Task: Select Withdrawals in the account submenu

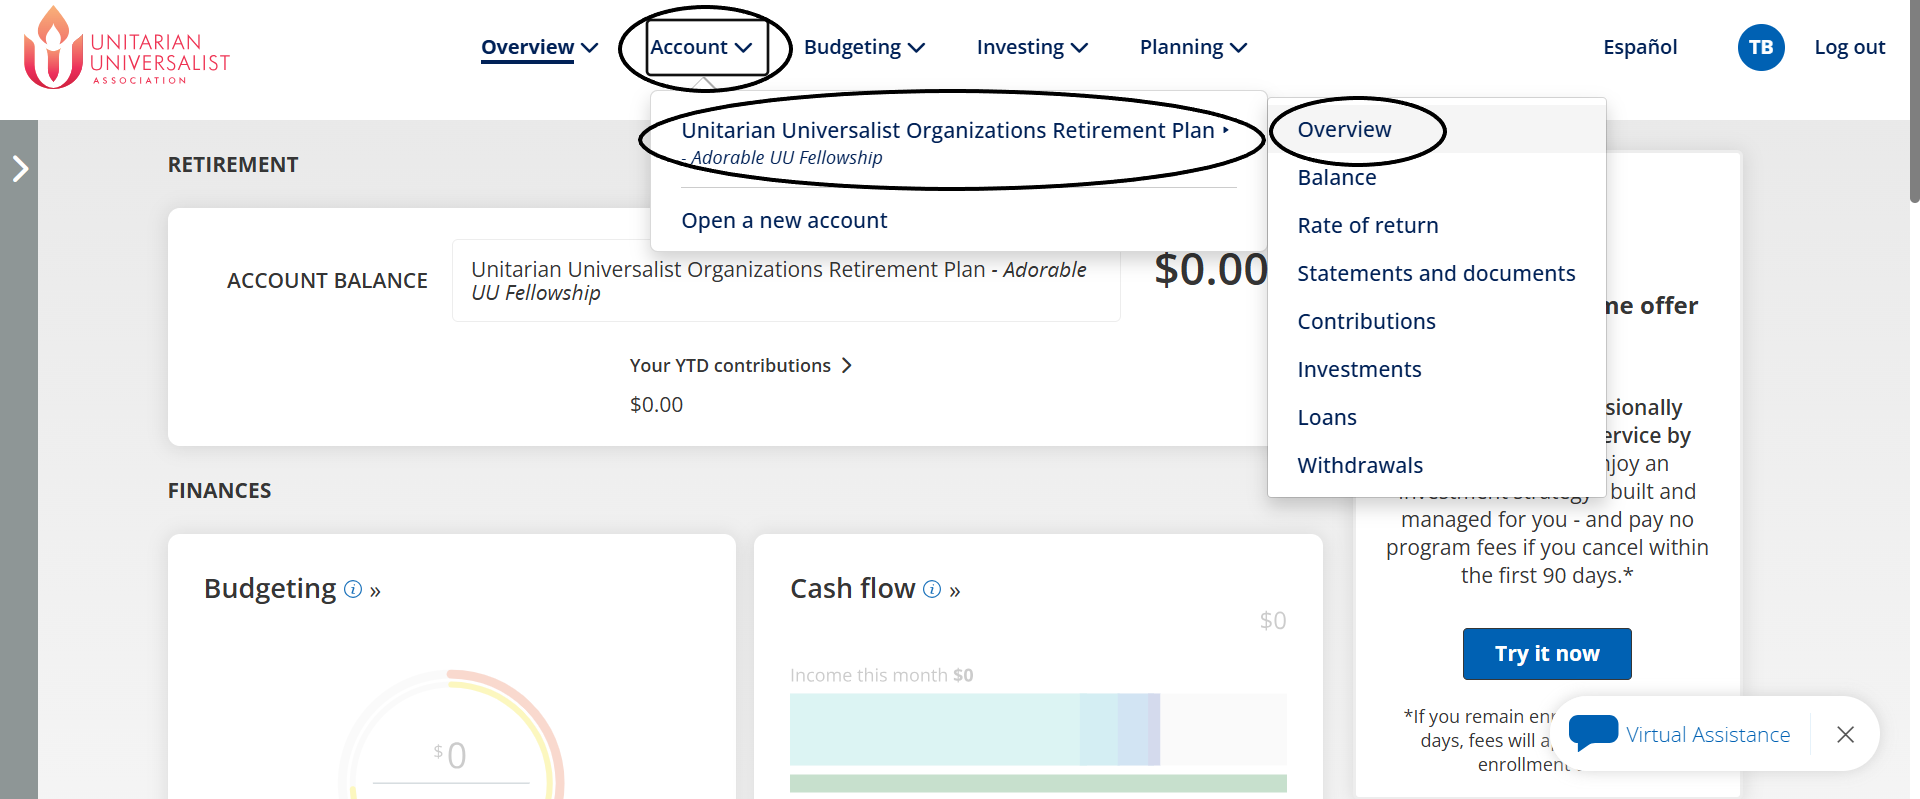Action: click(1360, 466)
